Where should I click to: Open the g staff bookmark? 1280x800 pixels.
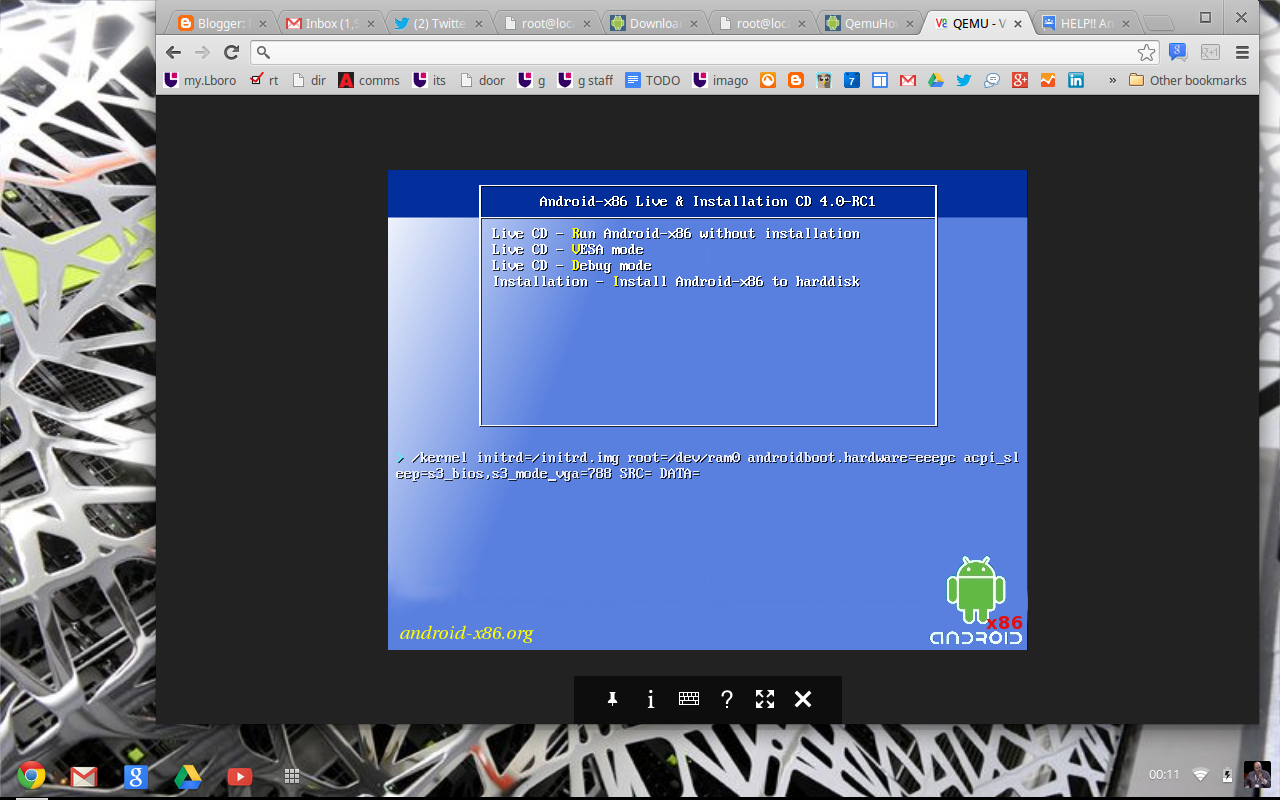coord(586,80)
